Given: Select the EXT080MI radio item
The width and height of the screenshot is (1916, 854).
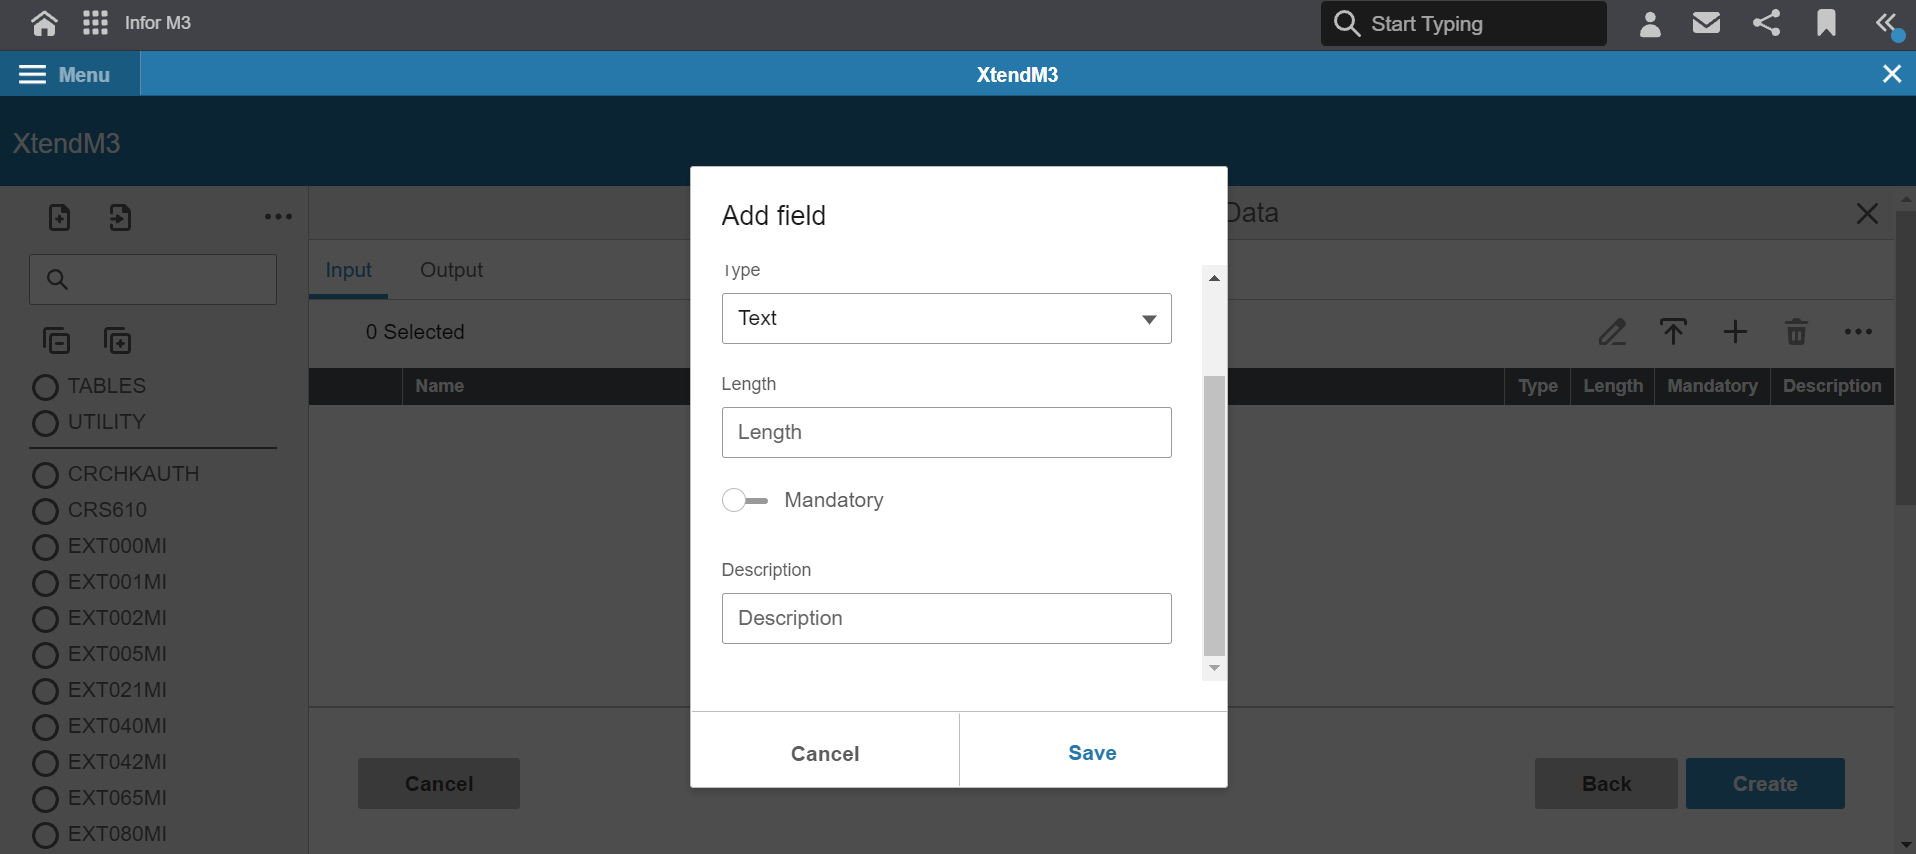Looking at the screenshot, I should [x=45, y=835].
